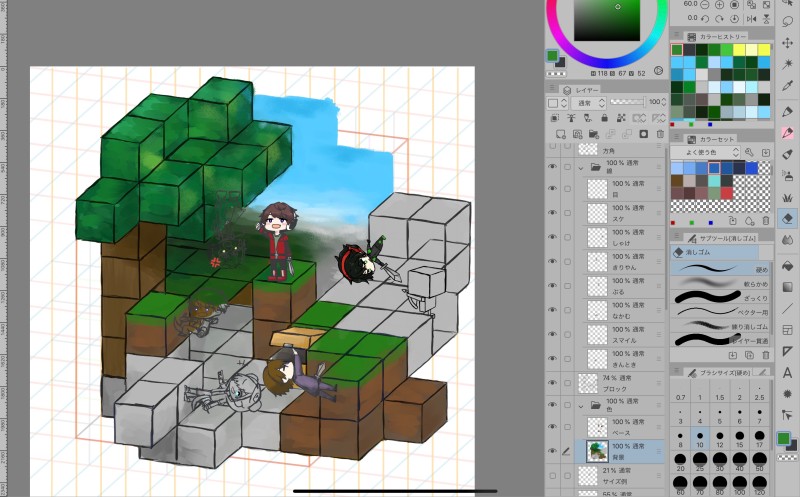The height and width of the screenshot is (497, 800).
Task: Choose the 練り消しゴム sub tool
Action: click(x=720, y=326)
